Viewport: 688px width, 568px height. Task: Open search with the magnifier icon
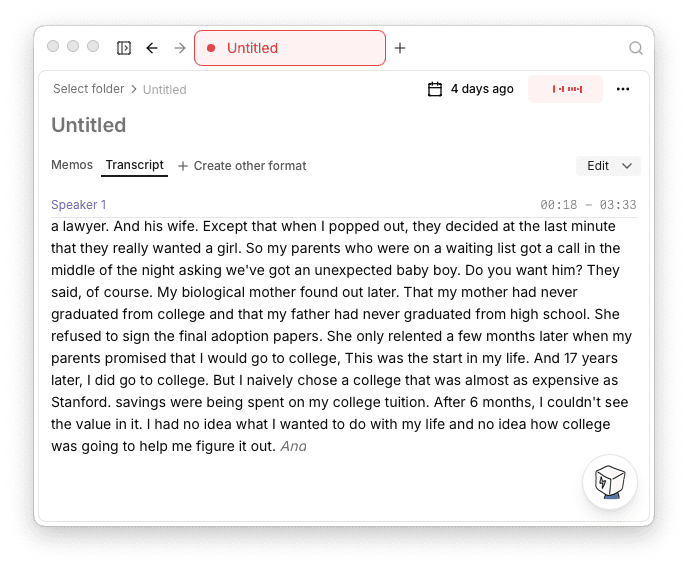pyautogui.click(x=636, y=48)
